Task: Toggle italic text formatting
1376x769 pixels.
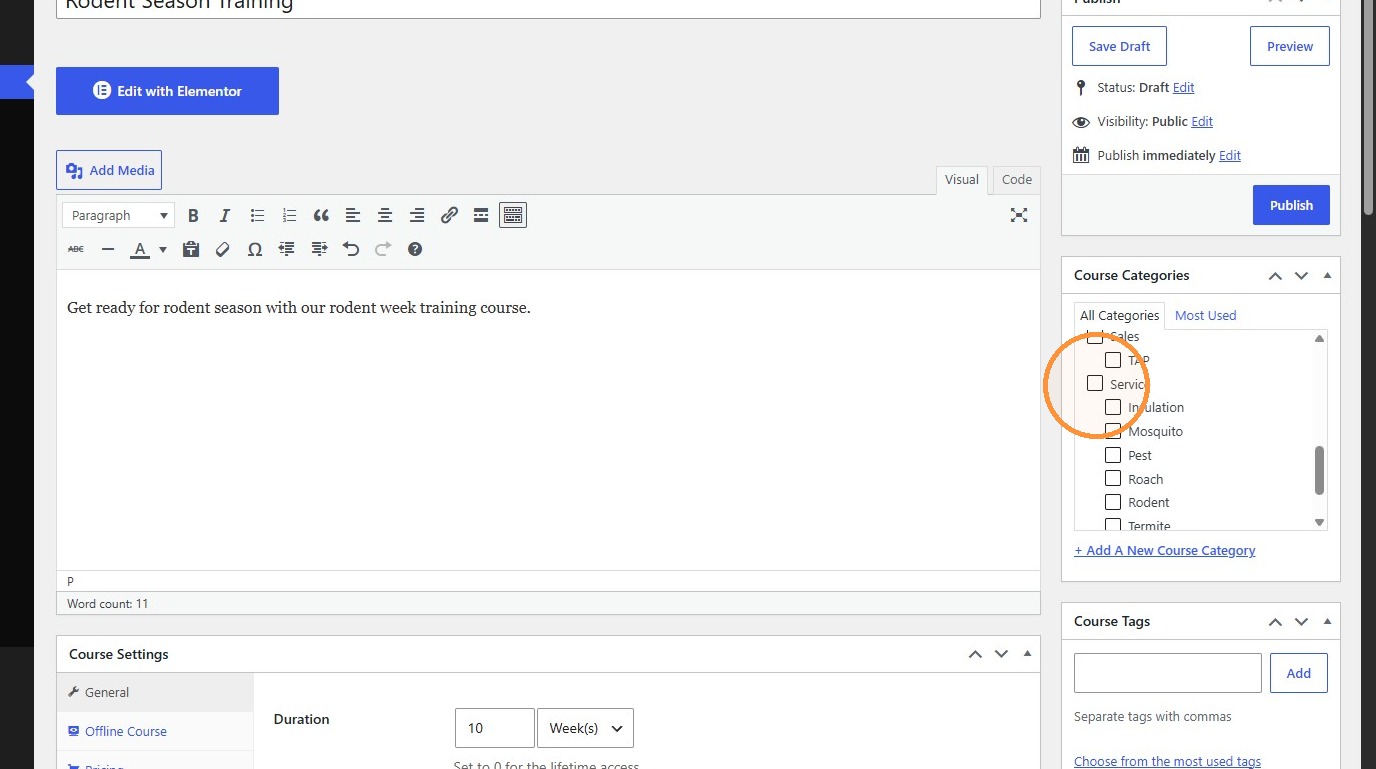Action: point(225,215)
